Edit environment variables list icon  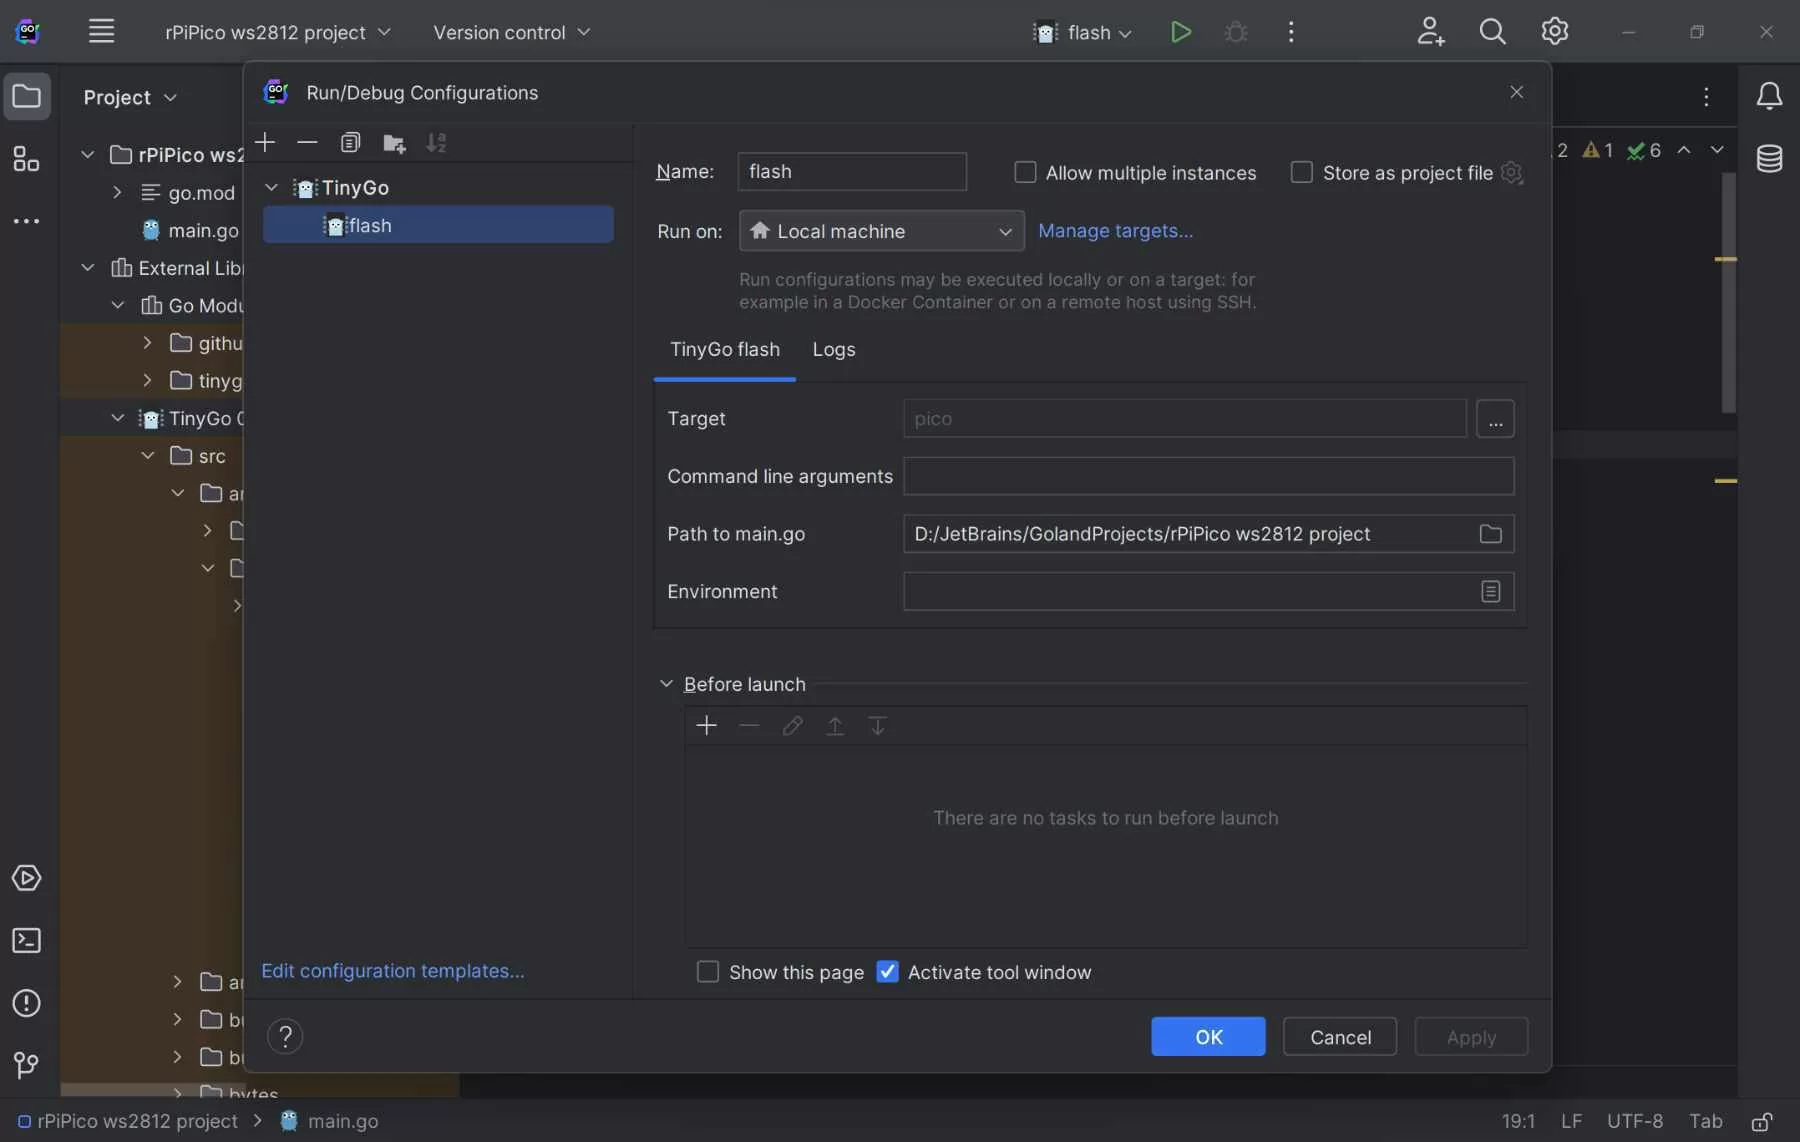pos(1490,592)
